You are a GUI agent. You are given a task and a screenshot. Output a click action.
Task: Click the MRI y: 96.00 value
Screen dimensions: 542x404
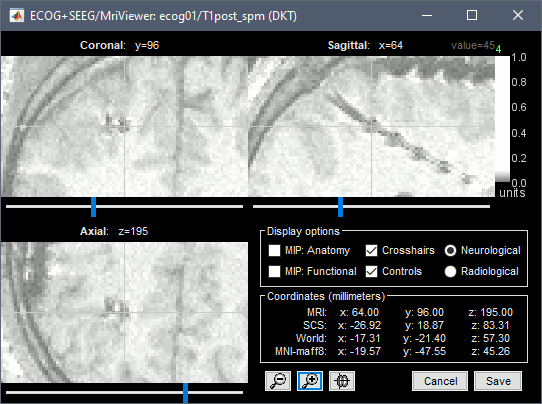click(x=424, y=312)
